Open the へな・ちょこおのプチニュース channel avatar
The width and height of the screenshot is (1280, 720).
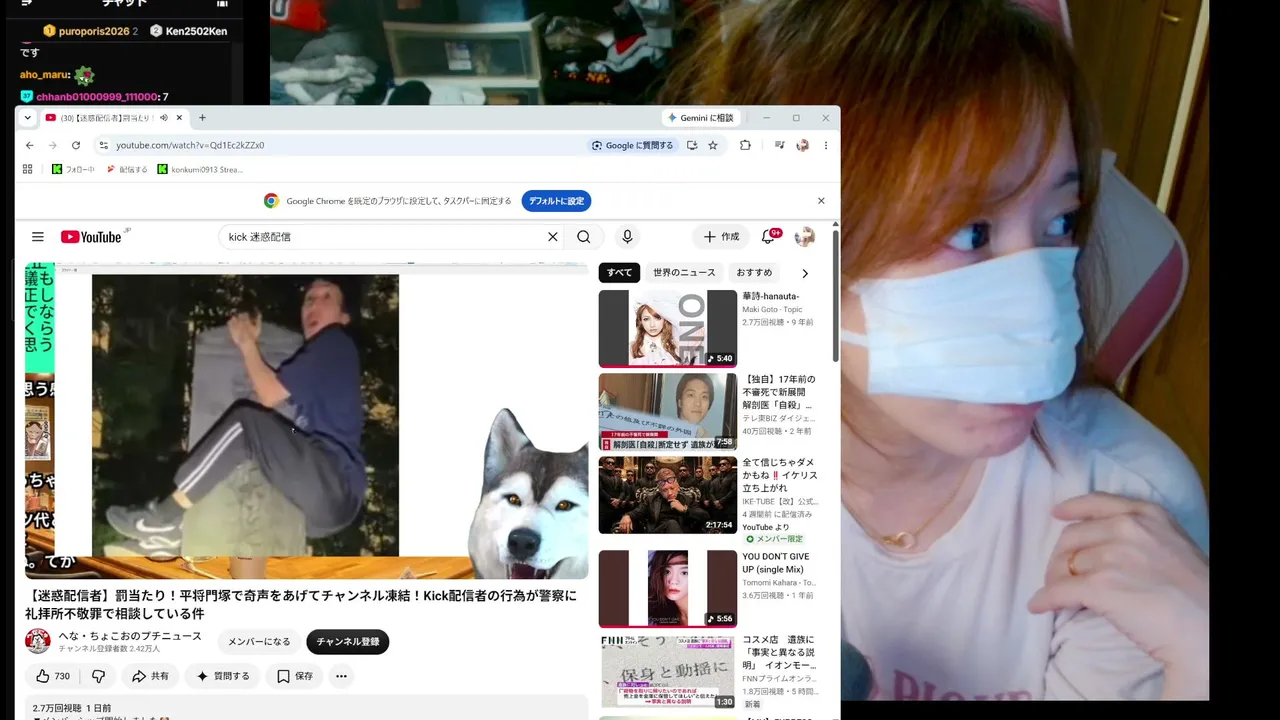(38, 641)
